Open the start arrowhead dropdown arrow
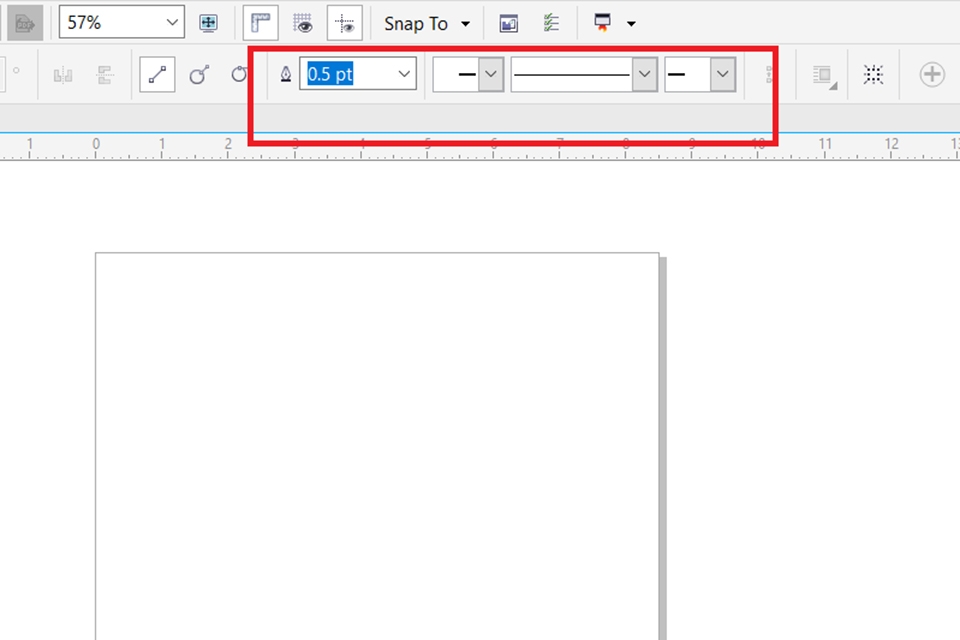The height and width of the screenshot is (640, 960). tap(491, 74)
